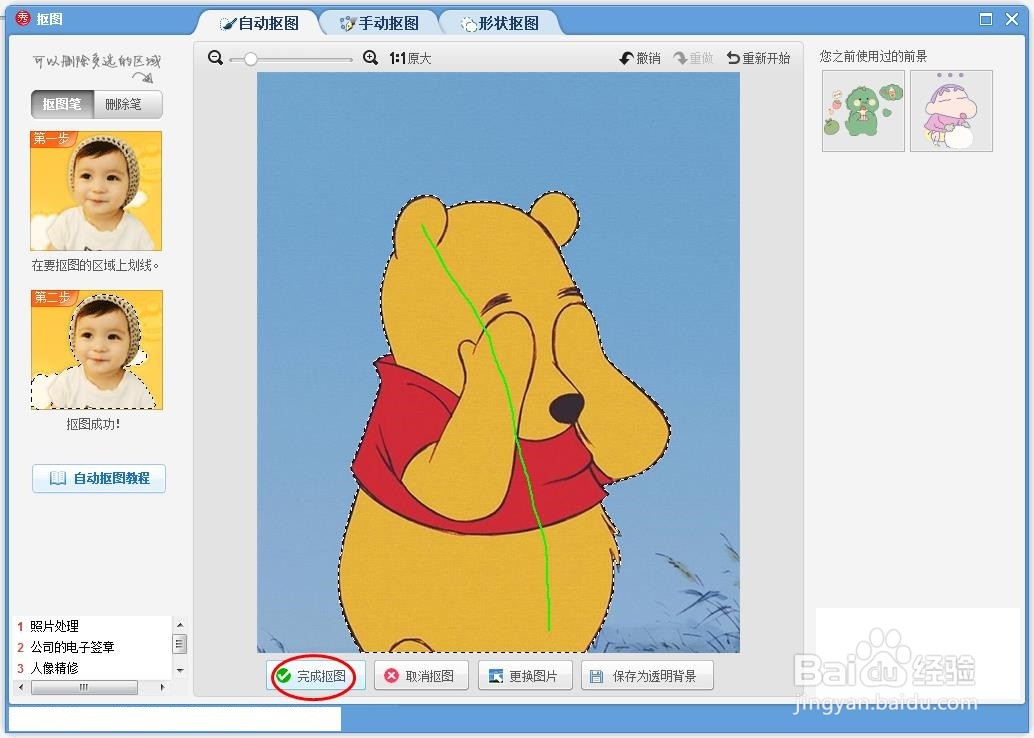Select the 删除笔 eraser mode
This screenshot has width=1034, height=738.
[x=128, y=104]
